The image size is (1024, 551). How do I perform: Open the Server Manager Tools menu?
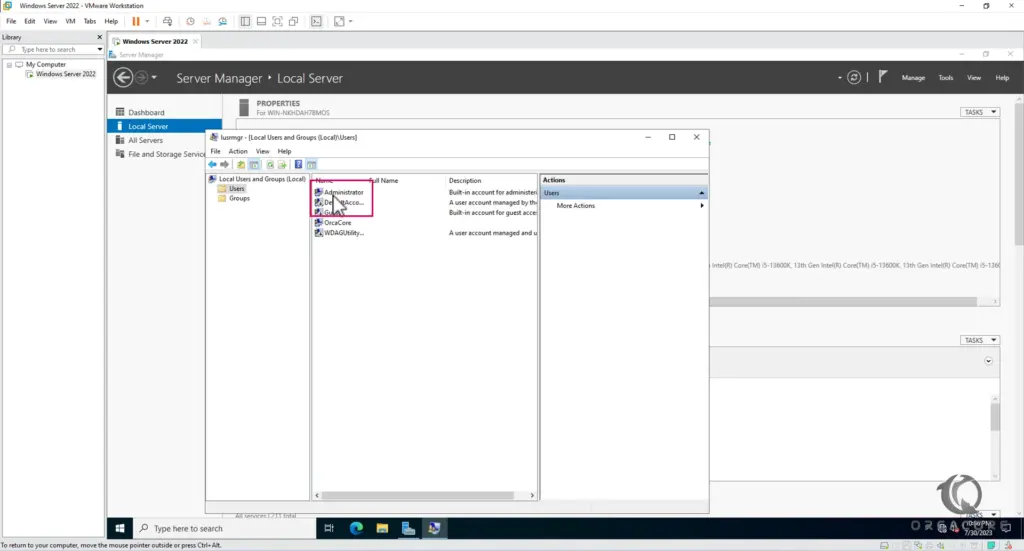946,78
